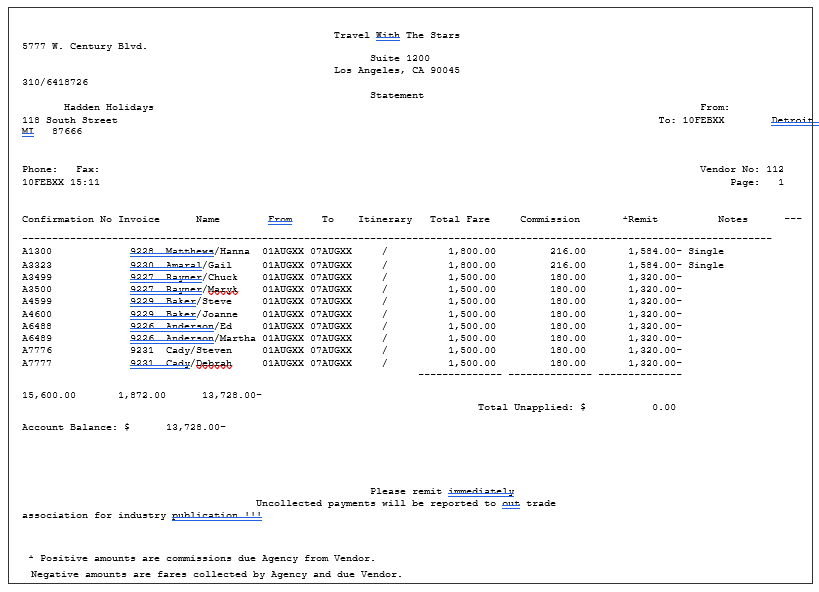Select 'Los Angeles, CA 90045' text
Image resolution: width=819 pixels, height=592 pixels.
(397, 70)
